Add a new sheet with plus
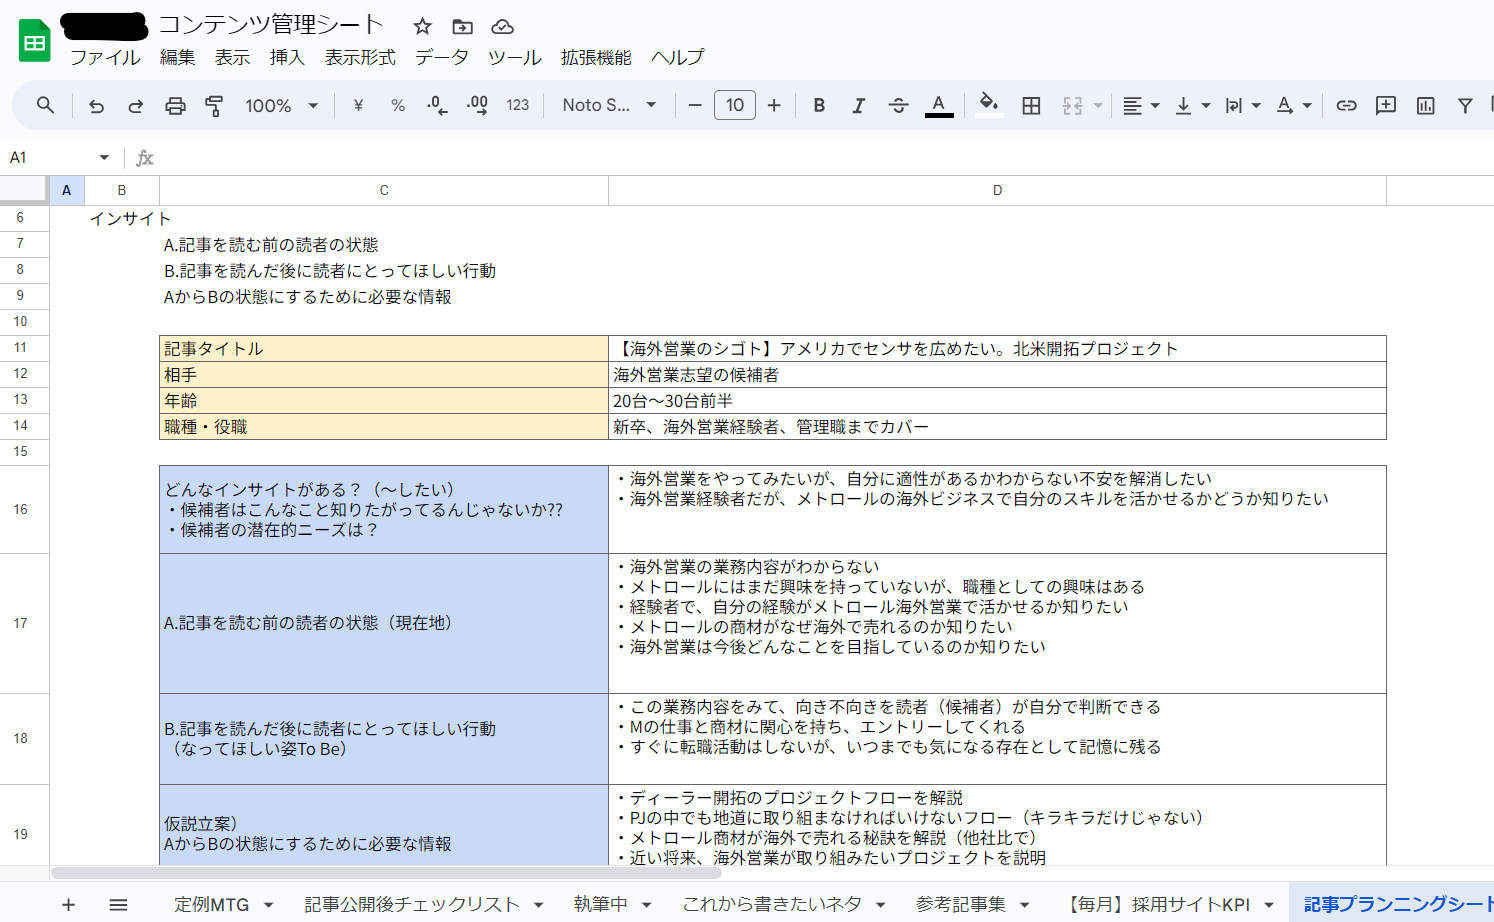Screen dimensions: 1494x922 click(x=68, y=904)
